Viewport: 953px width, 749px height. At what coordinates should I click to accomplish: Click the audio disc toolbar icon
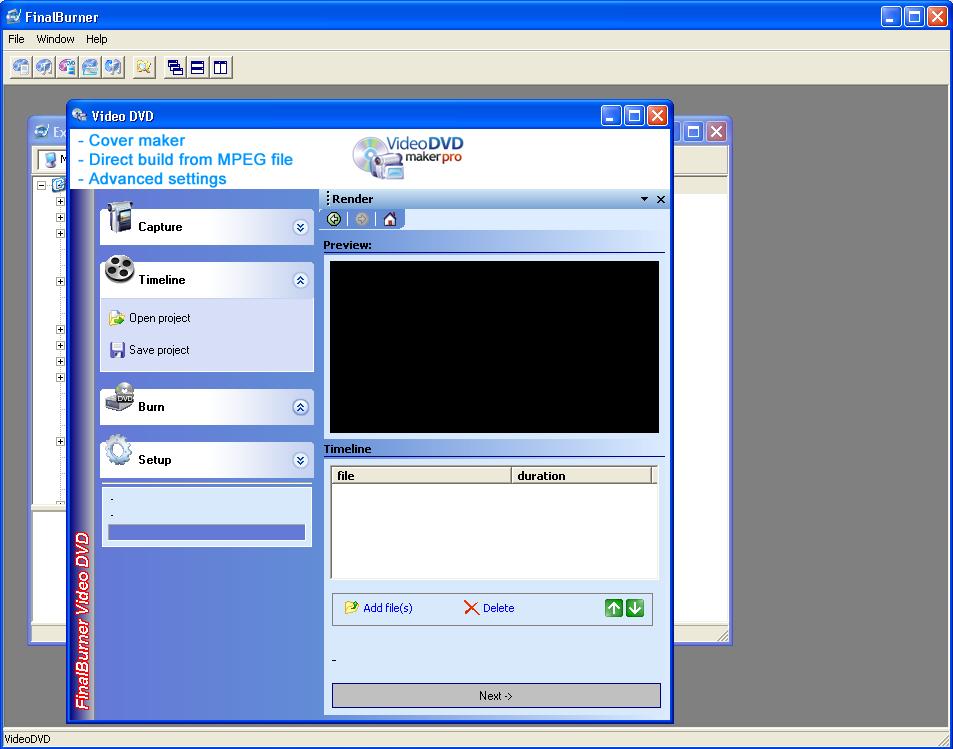tap(44, 67)
